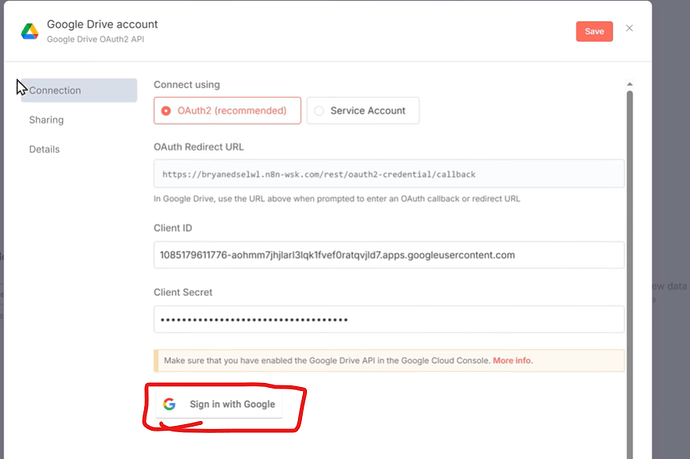
Task: Click into the Client Secret field
Action: coord(389,319)
